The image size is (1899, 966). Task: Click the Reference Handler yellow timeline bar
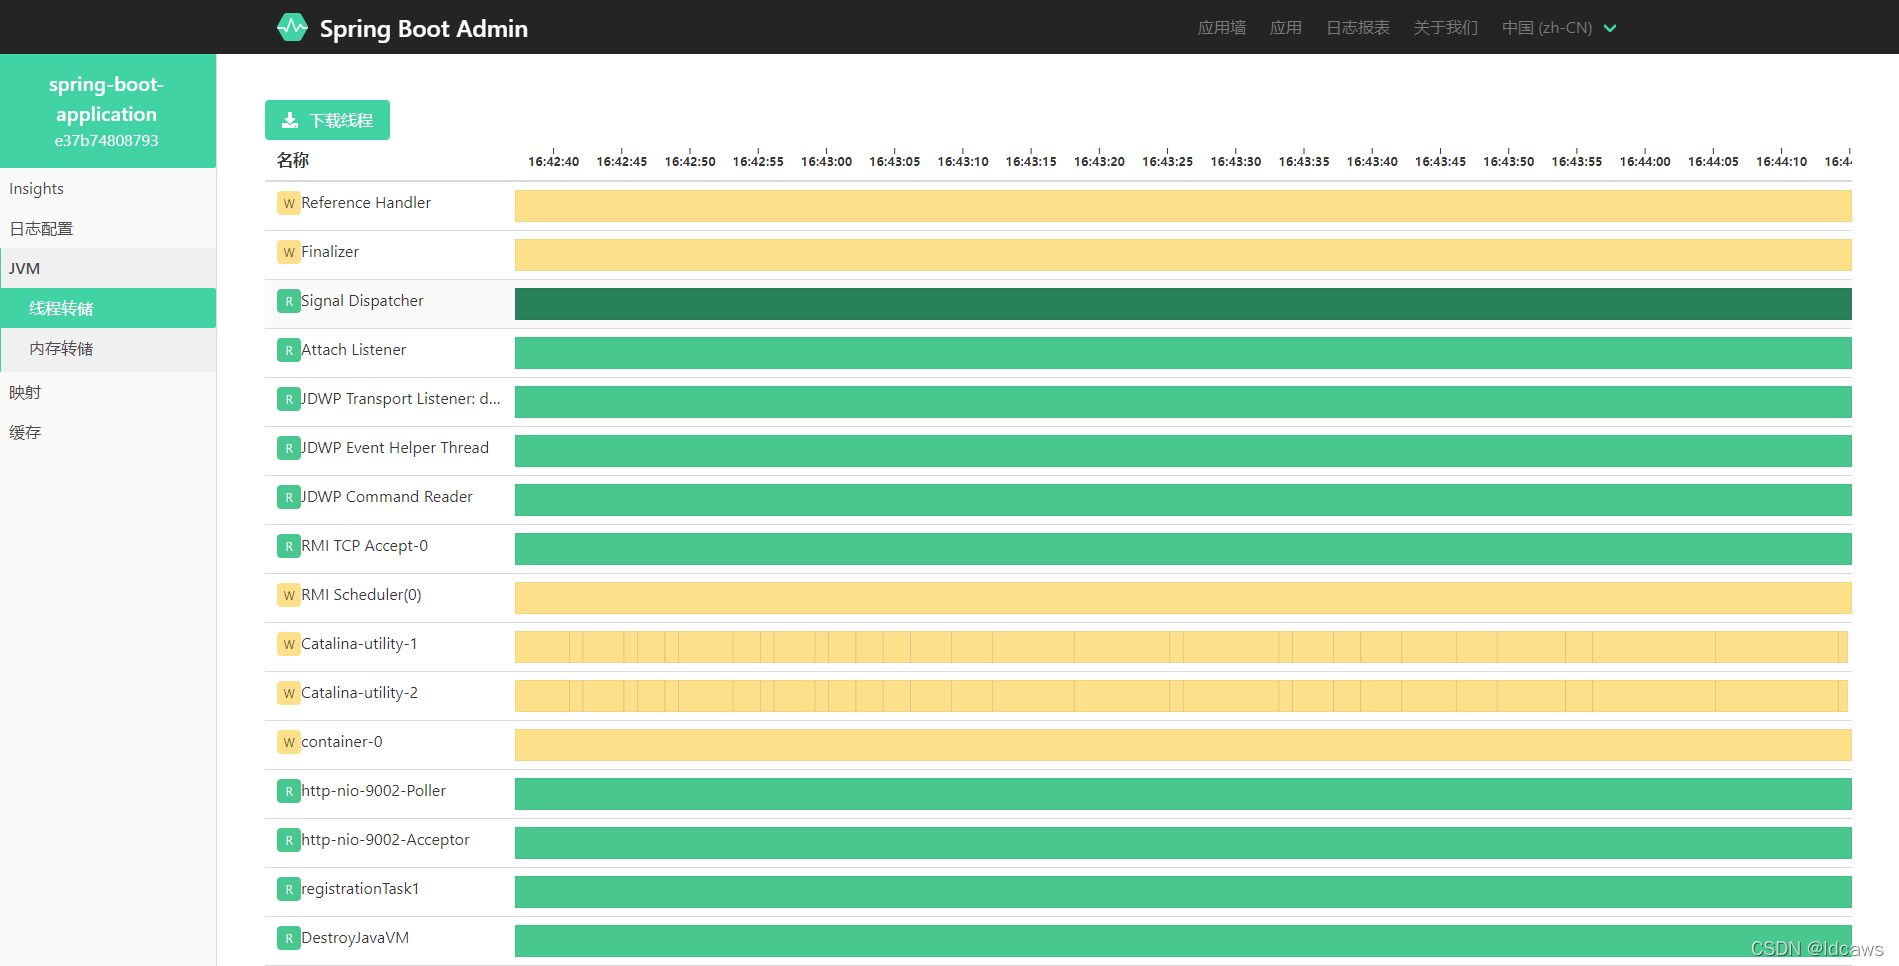pos(1183,206)
